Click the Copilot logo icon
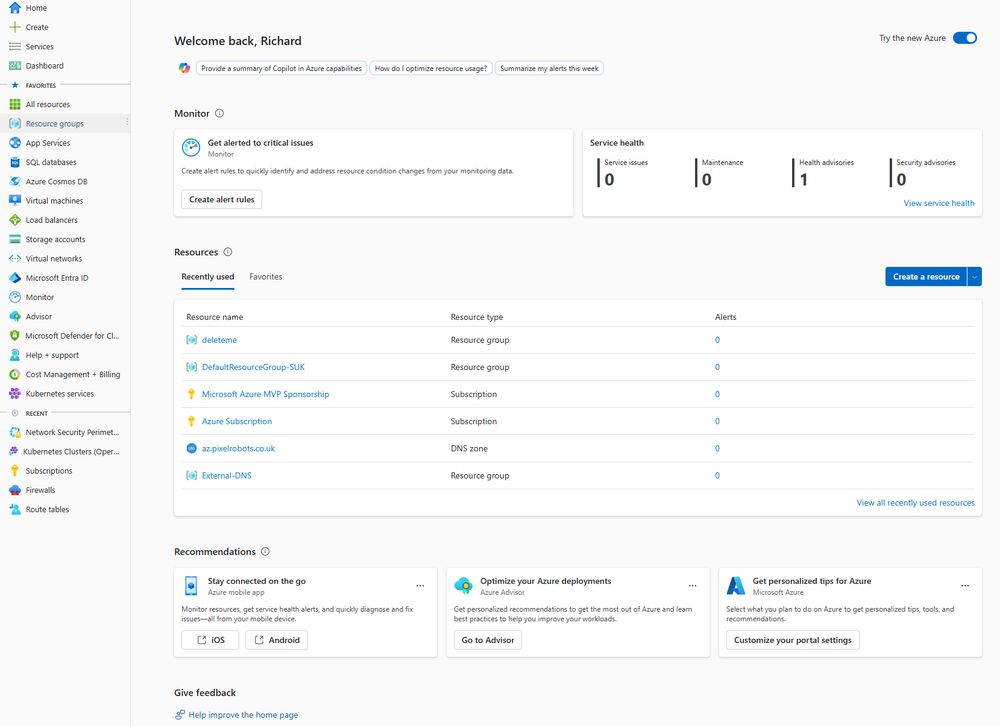 click(x=184, y=68)
